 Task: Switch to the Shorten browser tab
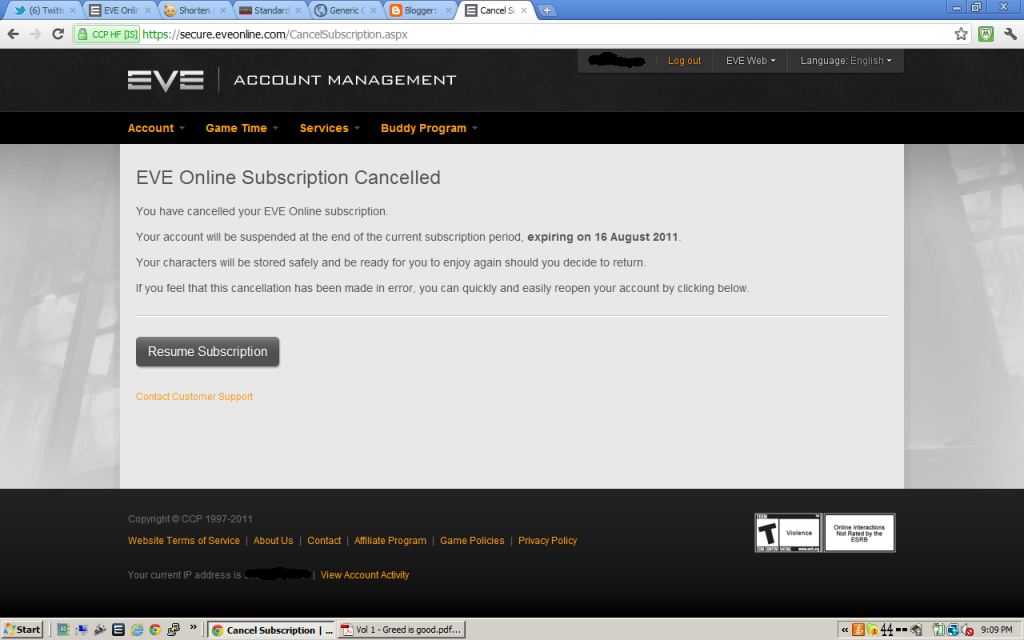pyautogui.click(x=195, y=10)
